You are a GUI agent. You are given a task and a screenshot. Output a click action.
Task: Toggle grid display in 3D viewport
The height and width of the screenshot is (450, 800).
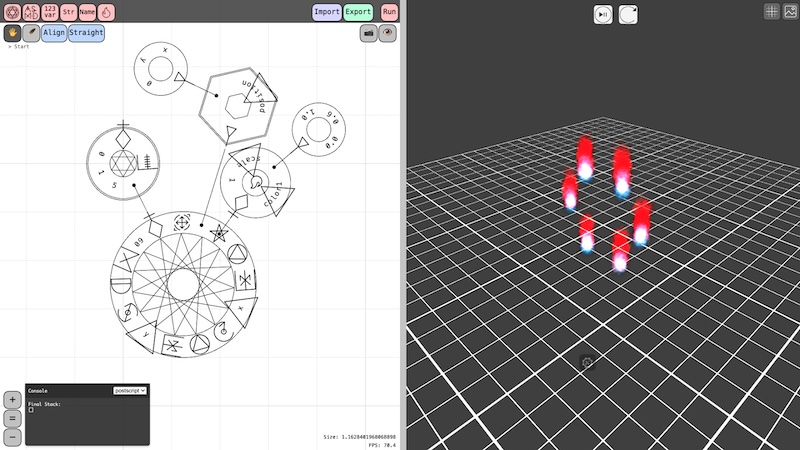pos(771,12)
